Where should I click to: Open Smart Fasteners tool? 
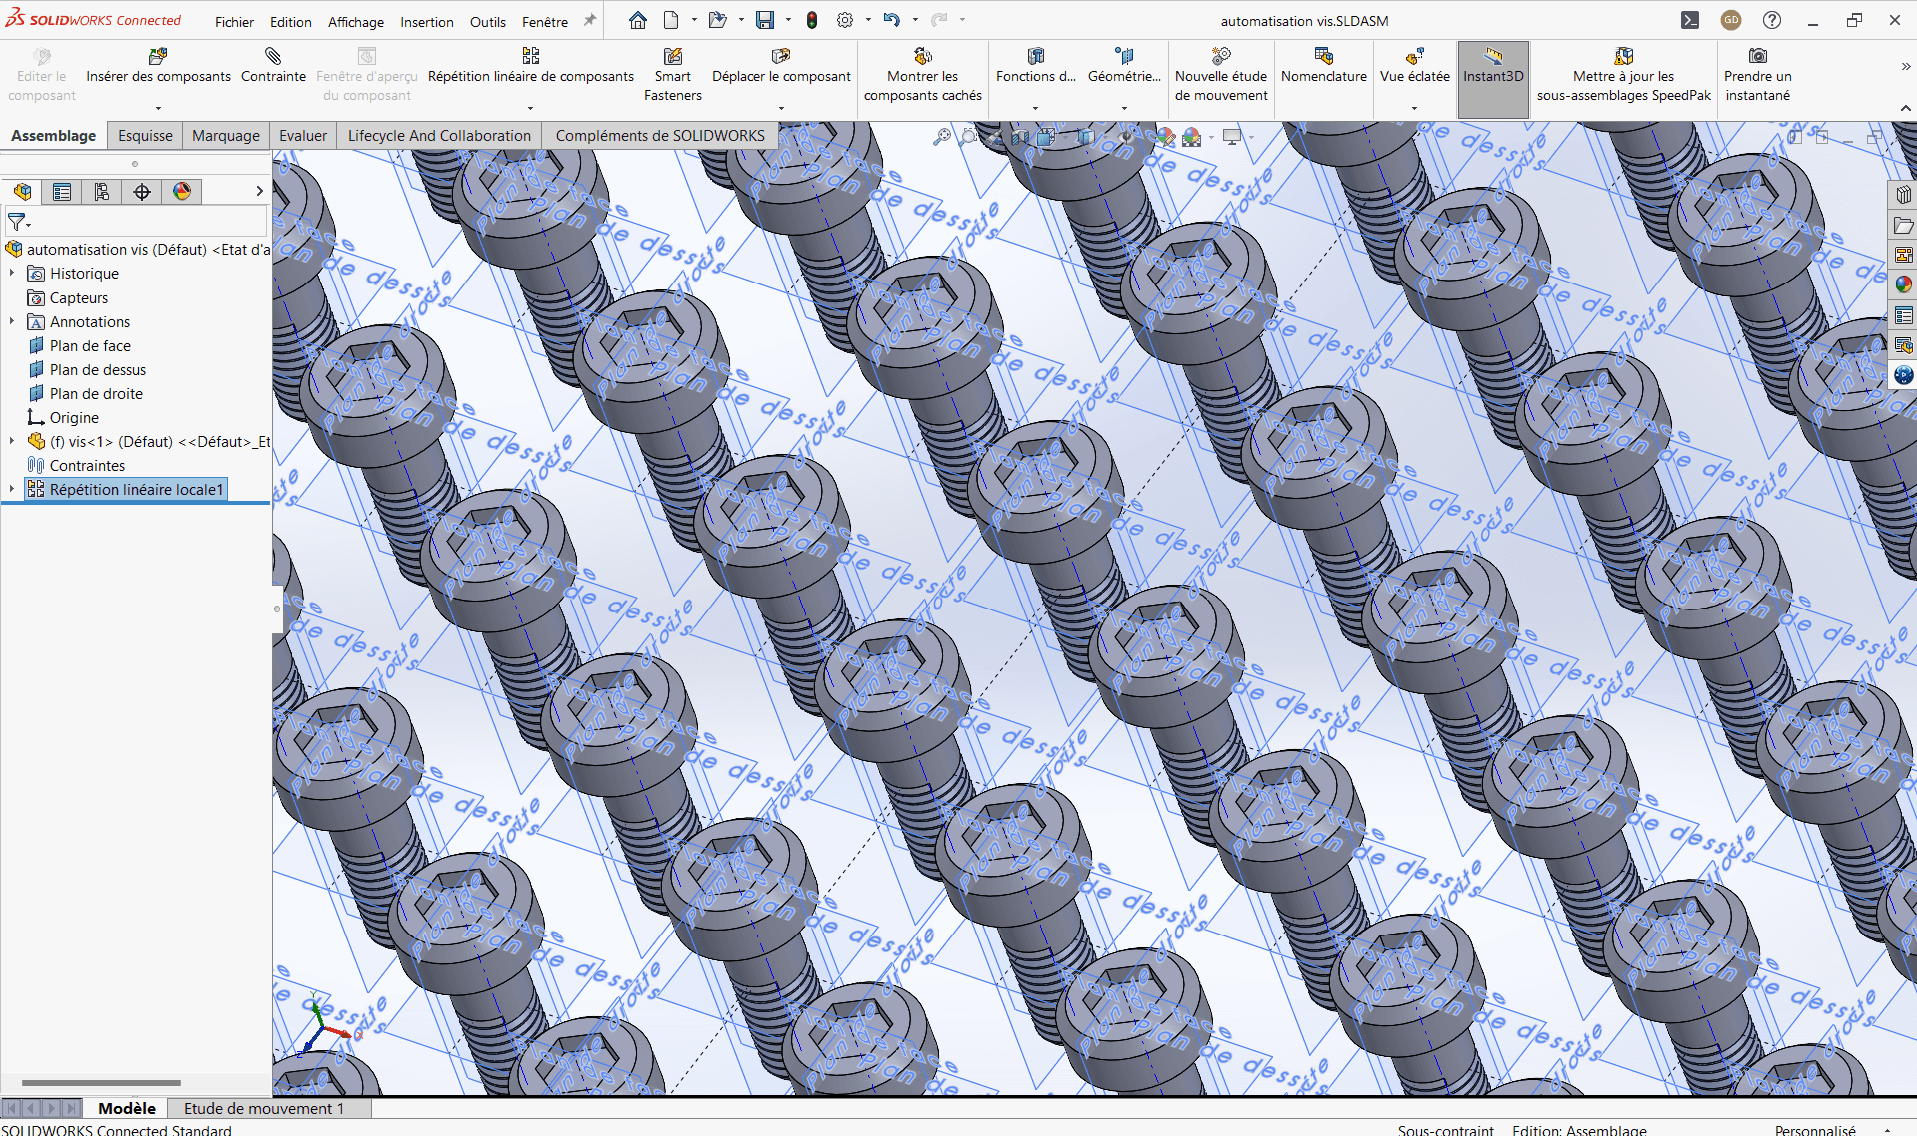pos(673,75)
